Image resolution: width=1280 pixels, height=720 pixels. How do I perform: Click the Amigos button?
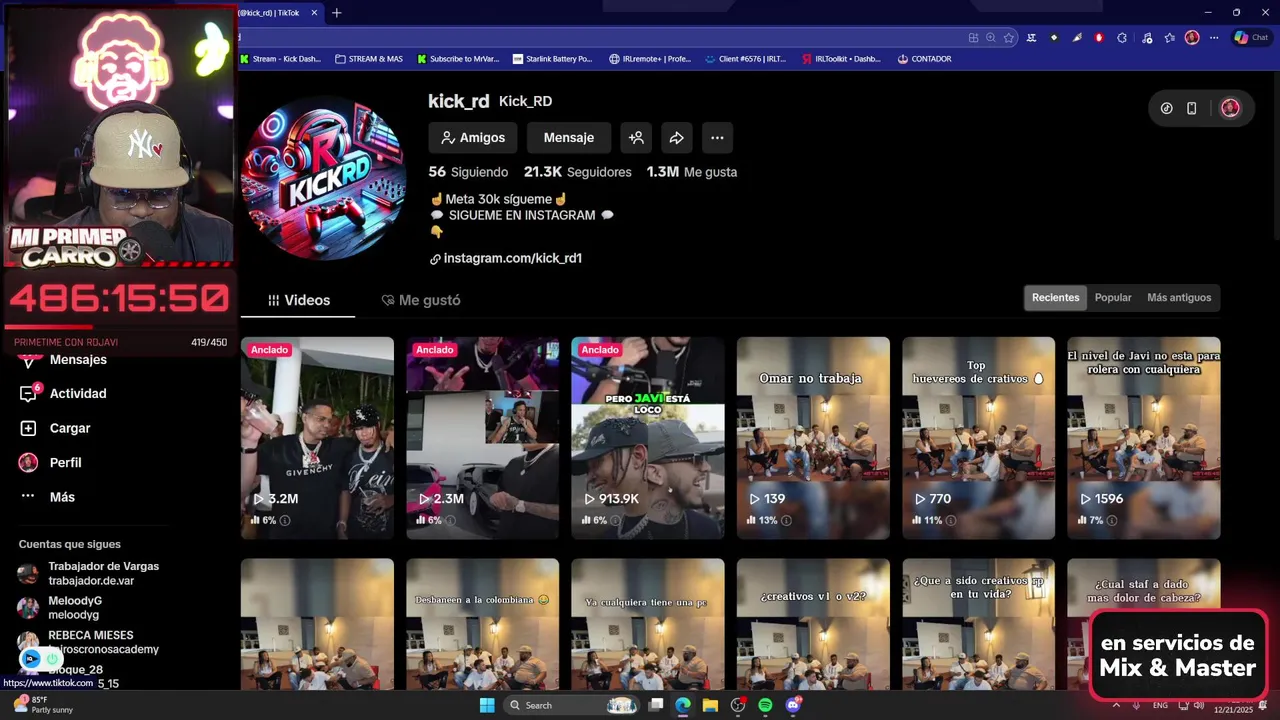[x=474, y=138]
